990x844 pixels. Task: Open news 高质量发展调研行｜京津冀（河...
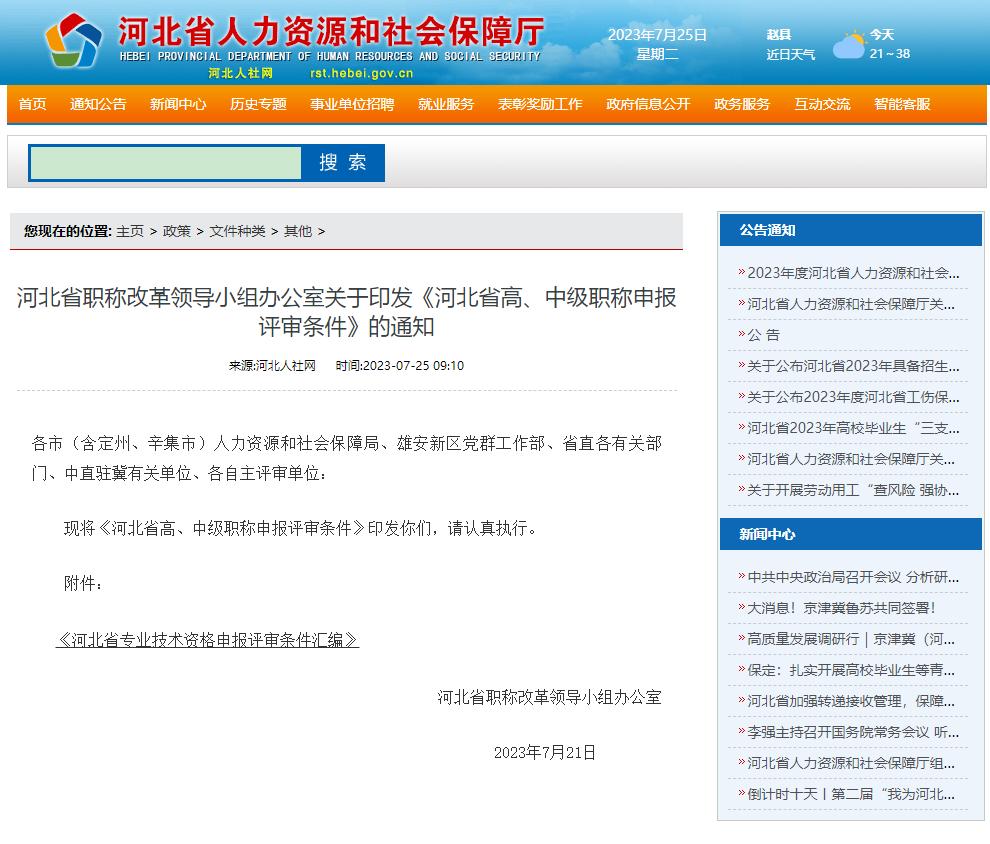850,639
